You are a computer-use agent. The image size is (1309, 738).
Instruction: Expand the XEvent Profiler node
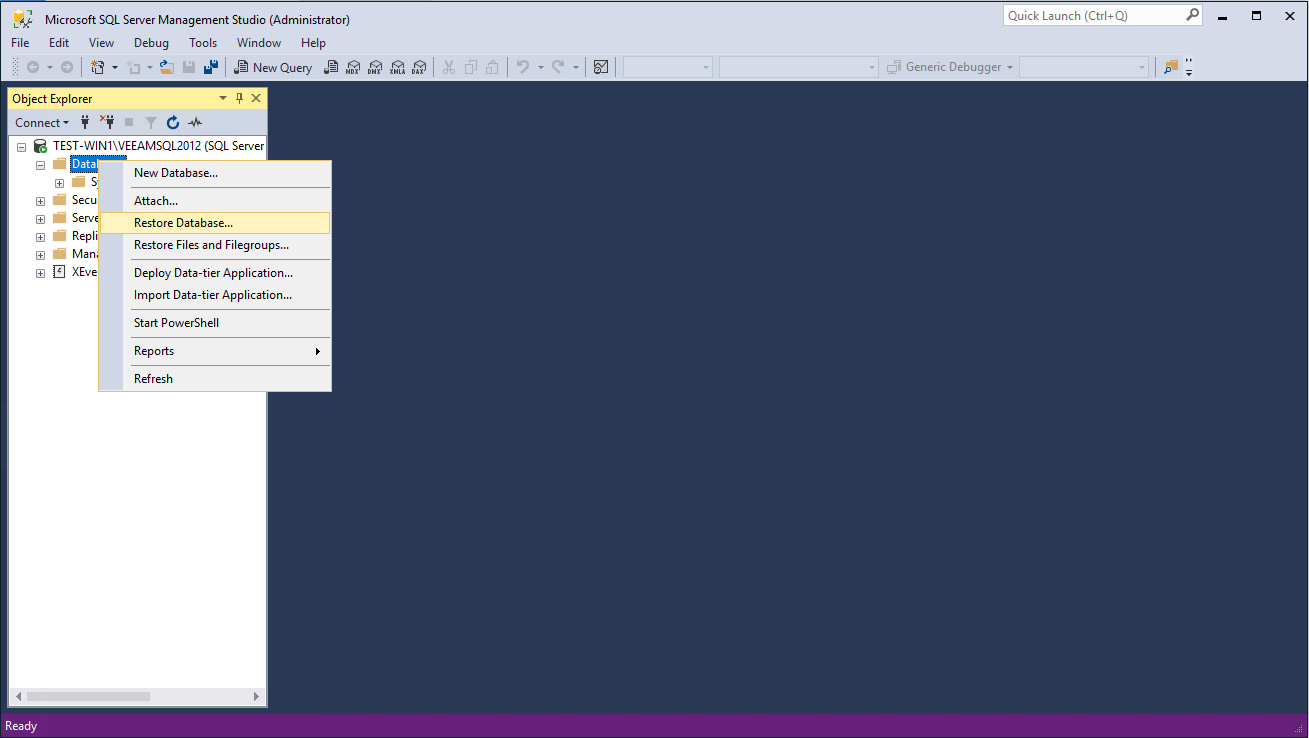coord(41,273)
